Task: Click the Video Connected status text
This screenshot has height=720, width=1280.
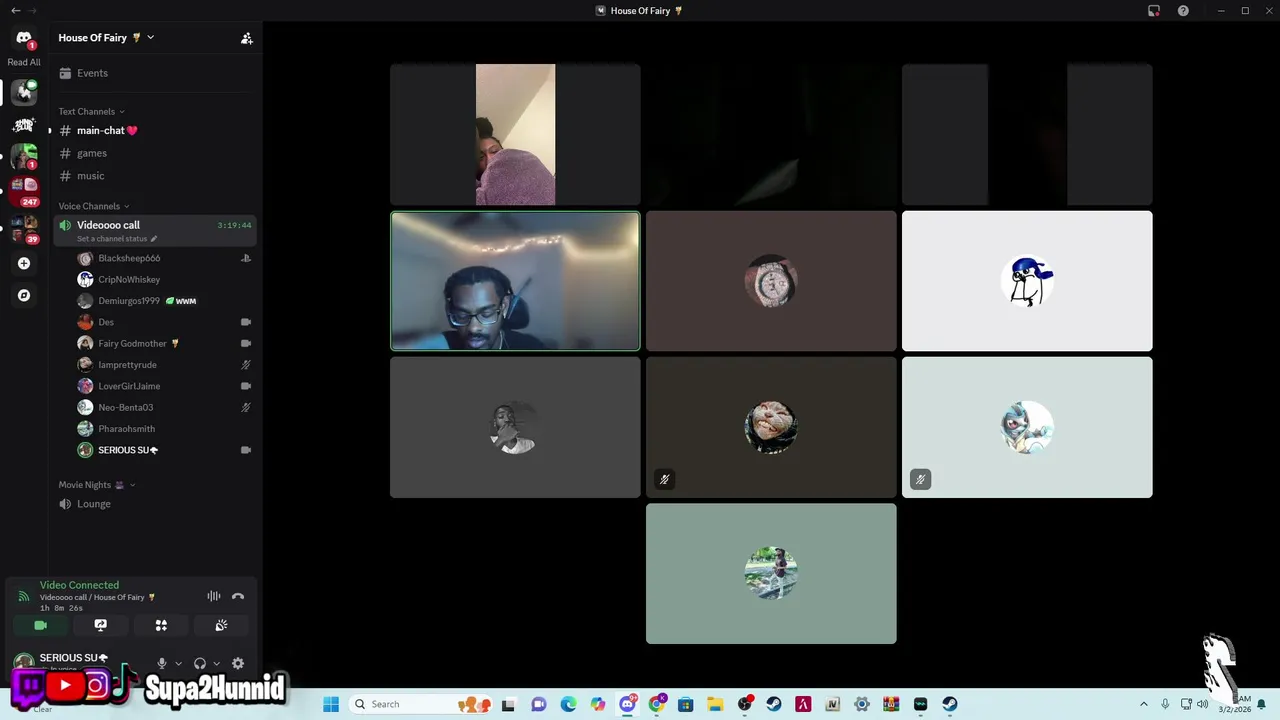Action: tap(79, 585)
